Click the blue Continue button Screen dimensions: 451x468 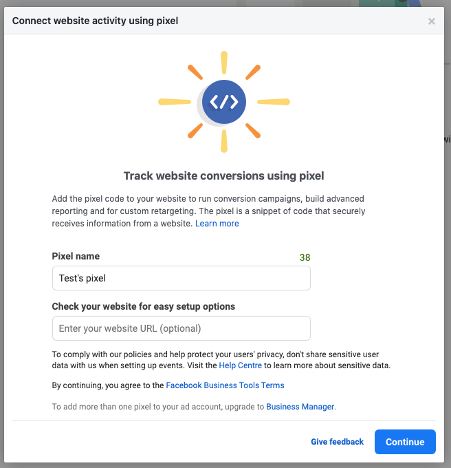tap(405, 442)
